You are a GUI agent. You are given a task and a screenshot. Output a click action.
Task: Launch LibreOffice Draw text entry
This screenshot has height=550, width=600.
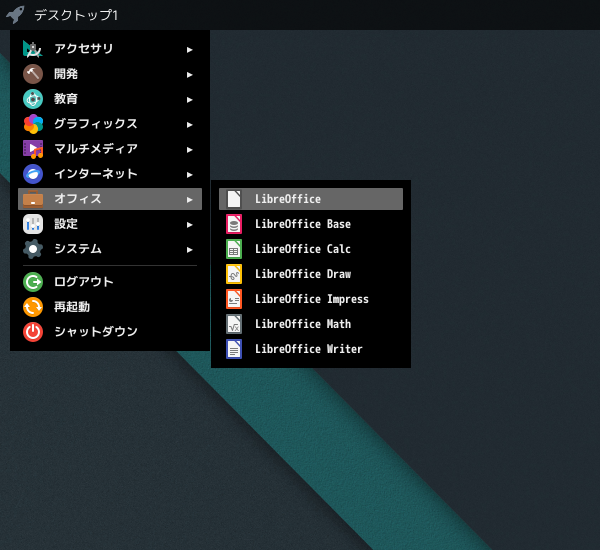[x=303, y=274]
